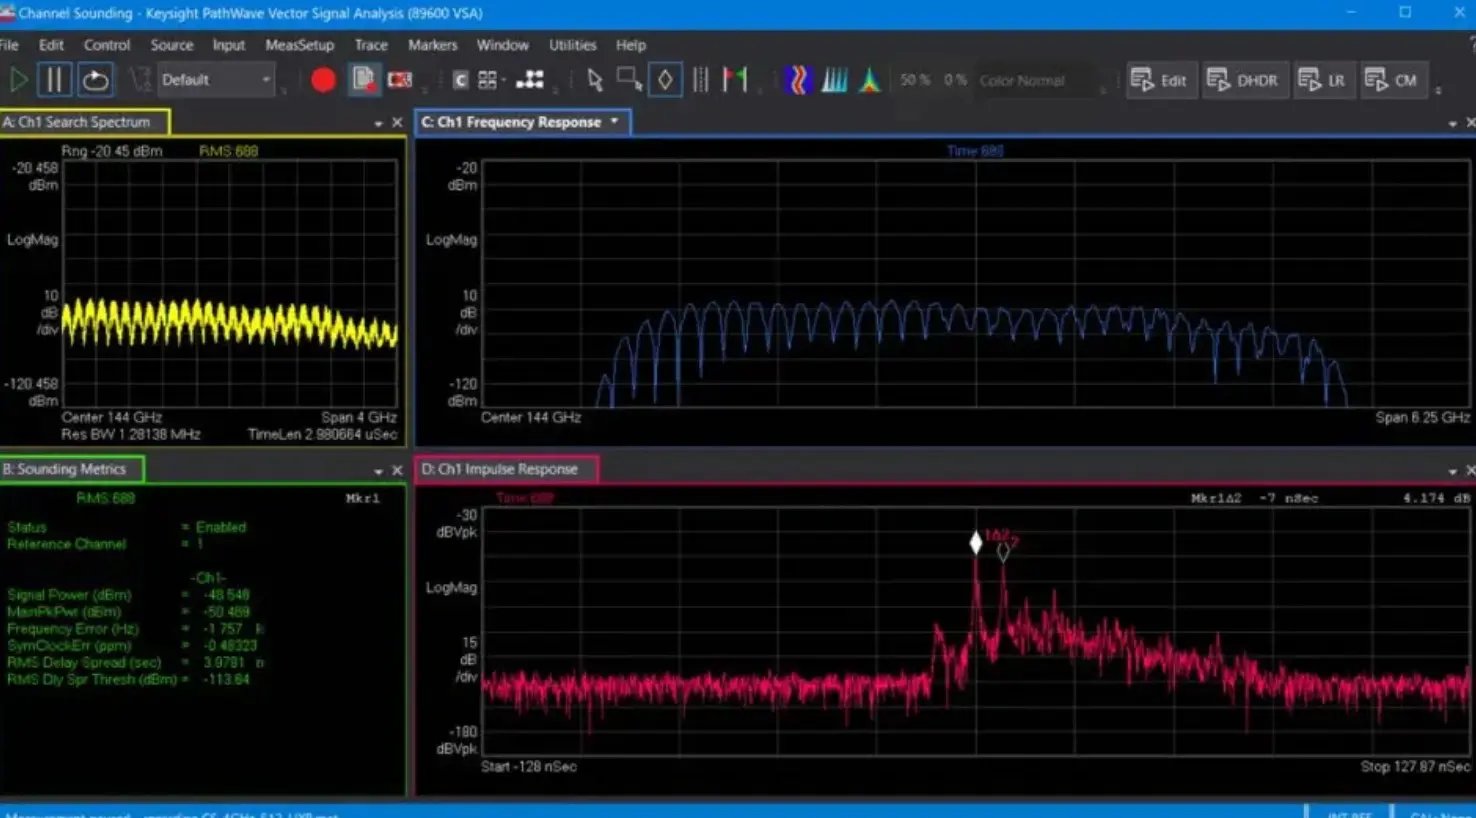The width and height of the screenshot is (1476, 818).
Task: Click the grayed sweep mode icon before Default
Action: [140, 80]
